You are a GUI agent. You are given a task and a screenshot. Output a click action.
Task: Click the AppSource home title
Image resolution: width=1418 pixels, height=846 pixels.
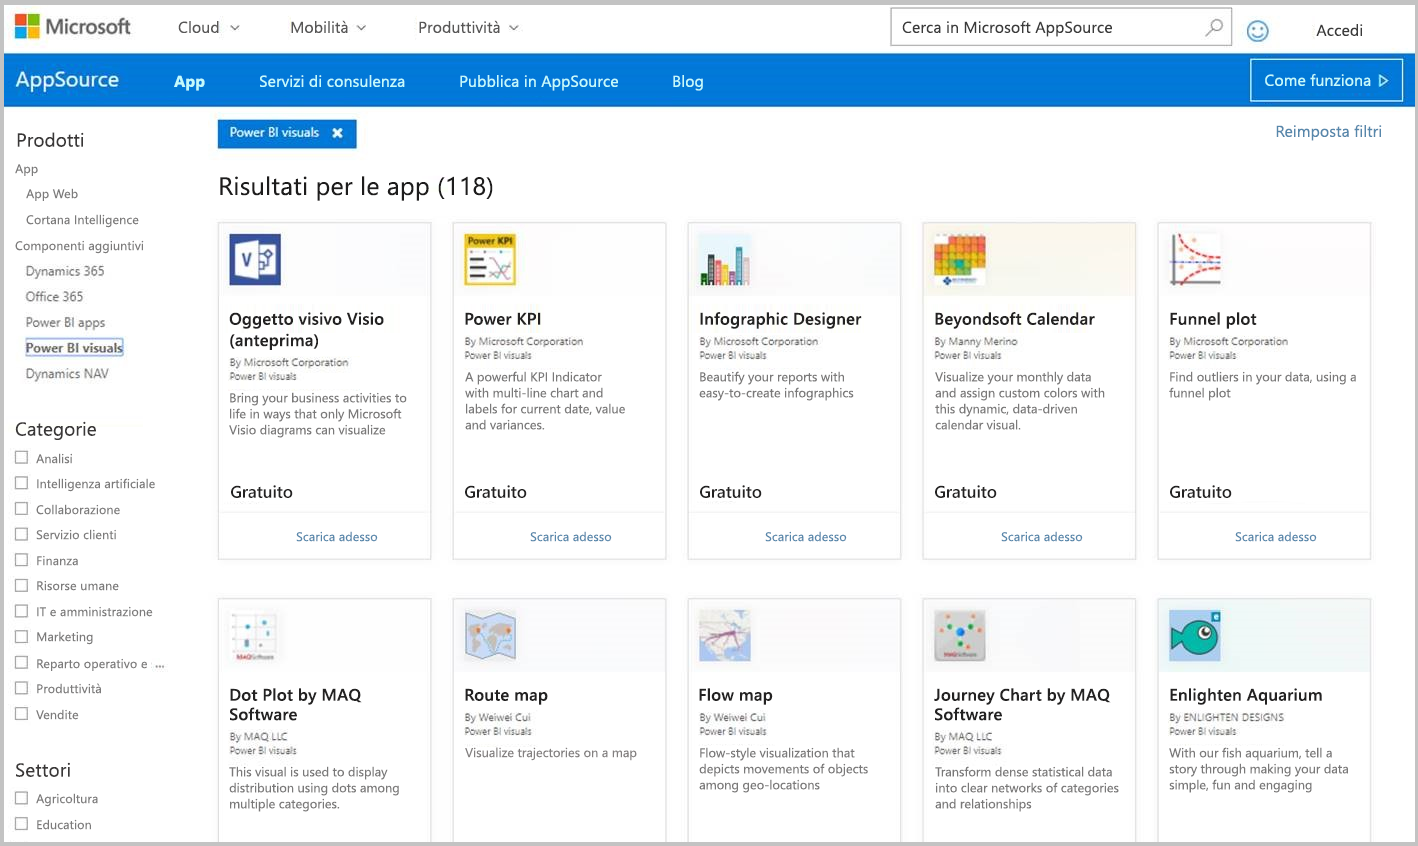(67, 80)
